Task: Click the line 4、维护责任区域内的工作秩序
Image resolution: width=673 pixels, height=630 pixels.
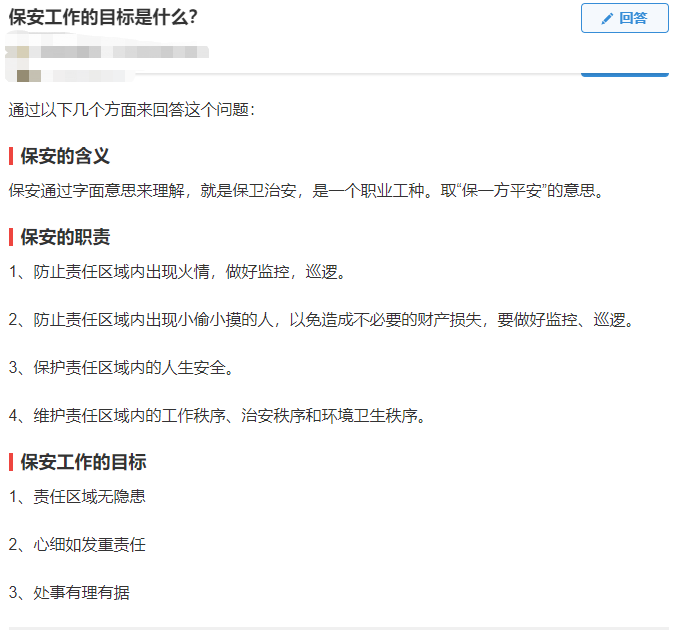Action: [x=217, y=416]
